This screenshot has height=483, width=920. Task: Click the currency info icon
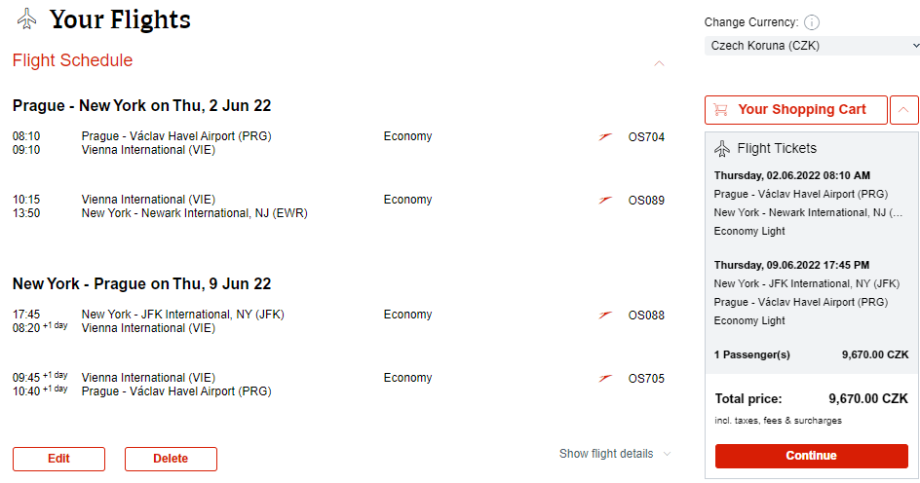812,22
